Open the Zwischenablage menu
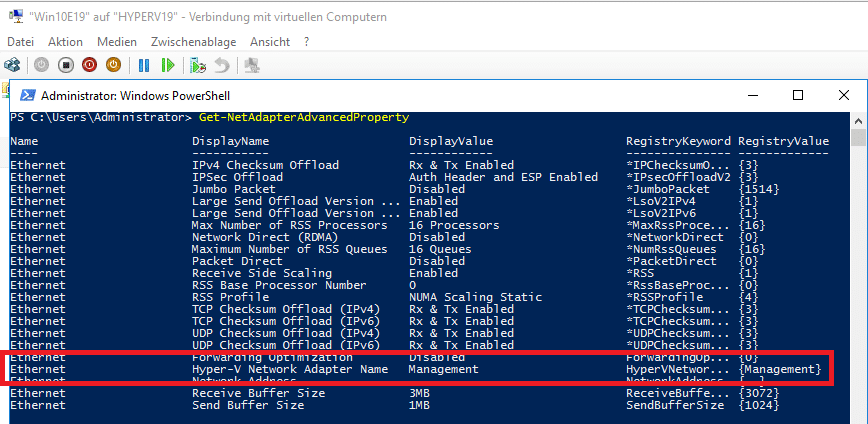 point(193,42)
